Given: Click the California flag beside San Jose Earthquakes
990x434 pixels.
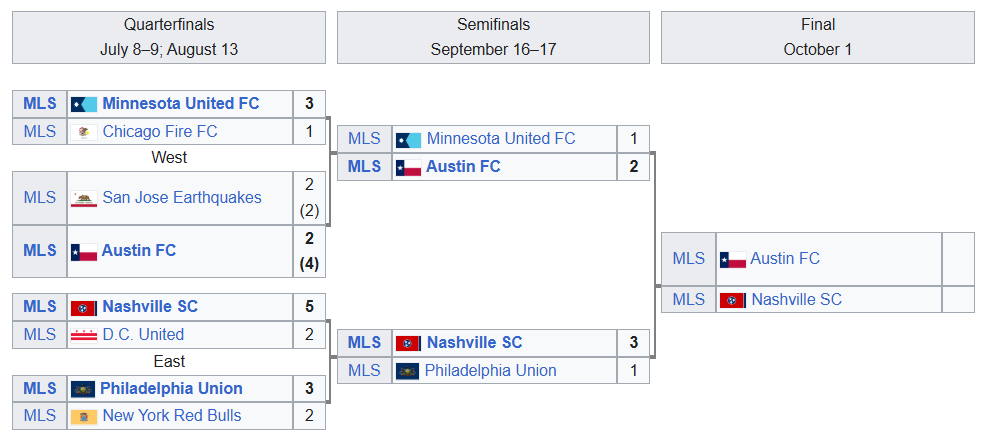Looking at the screenshot, I should 84,198.
